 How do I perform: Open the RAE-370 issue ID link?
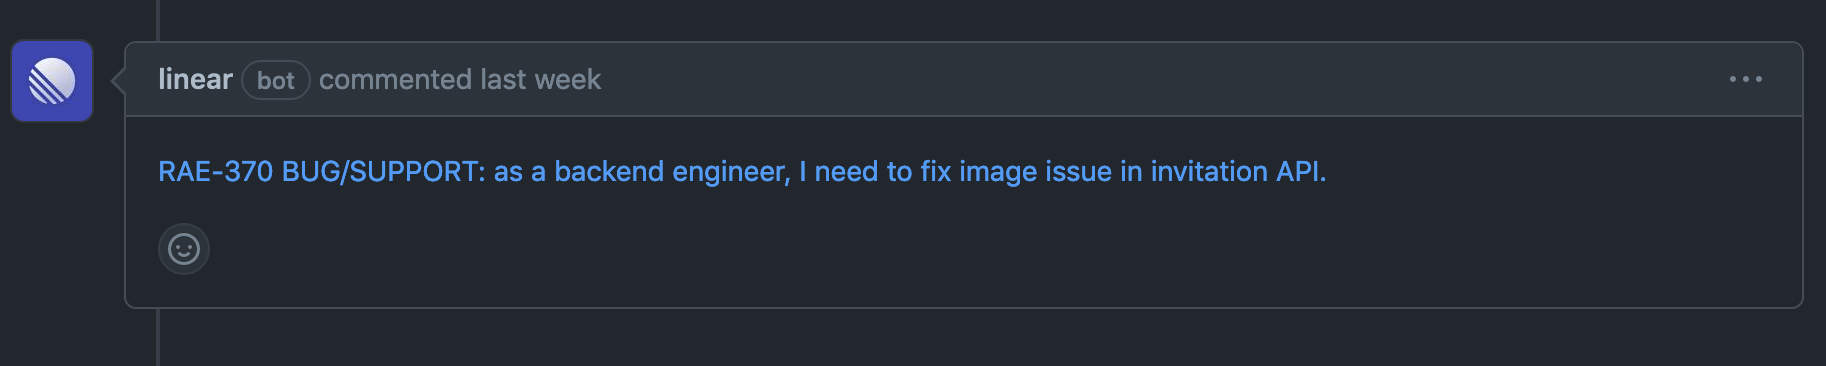[216, 172]
